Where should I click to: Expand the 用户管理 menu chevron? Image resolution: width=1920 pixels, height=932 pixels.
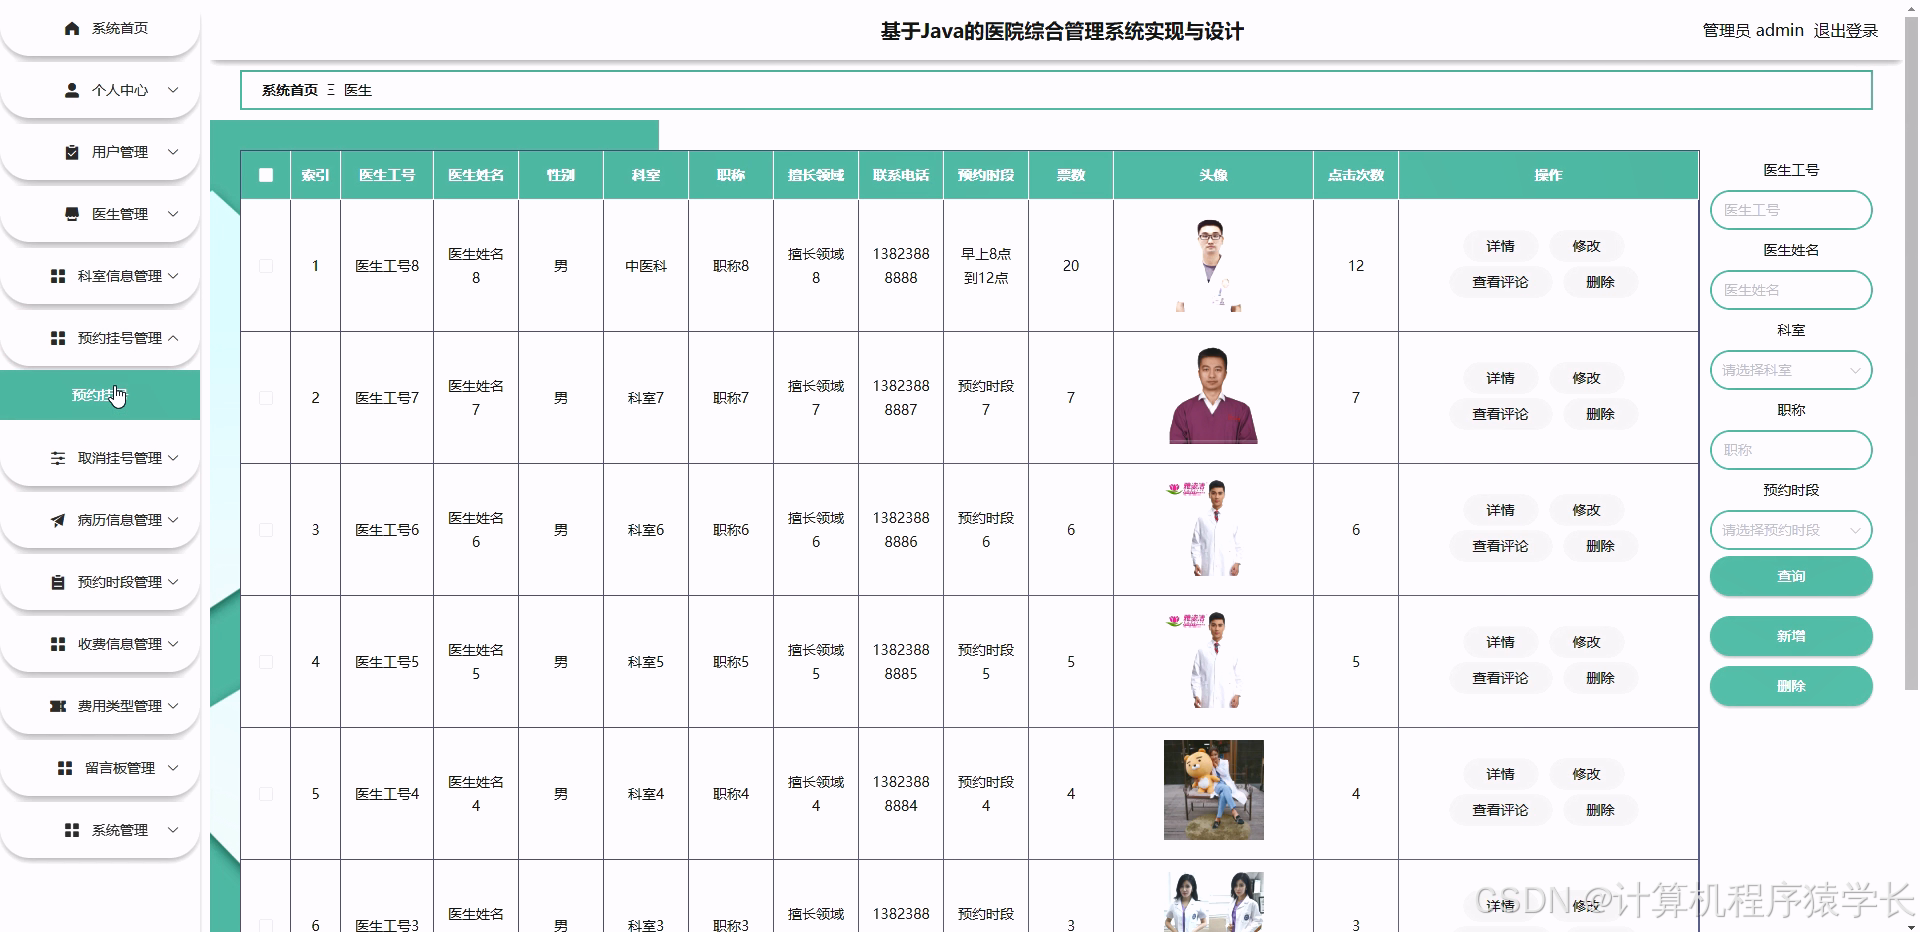[173, 152]
